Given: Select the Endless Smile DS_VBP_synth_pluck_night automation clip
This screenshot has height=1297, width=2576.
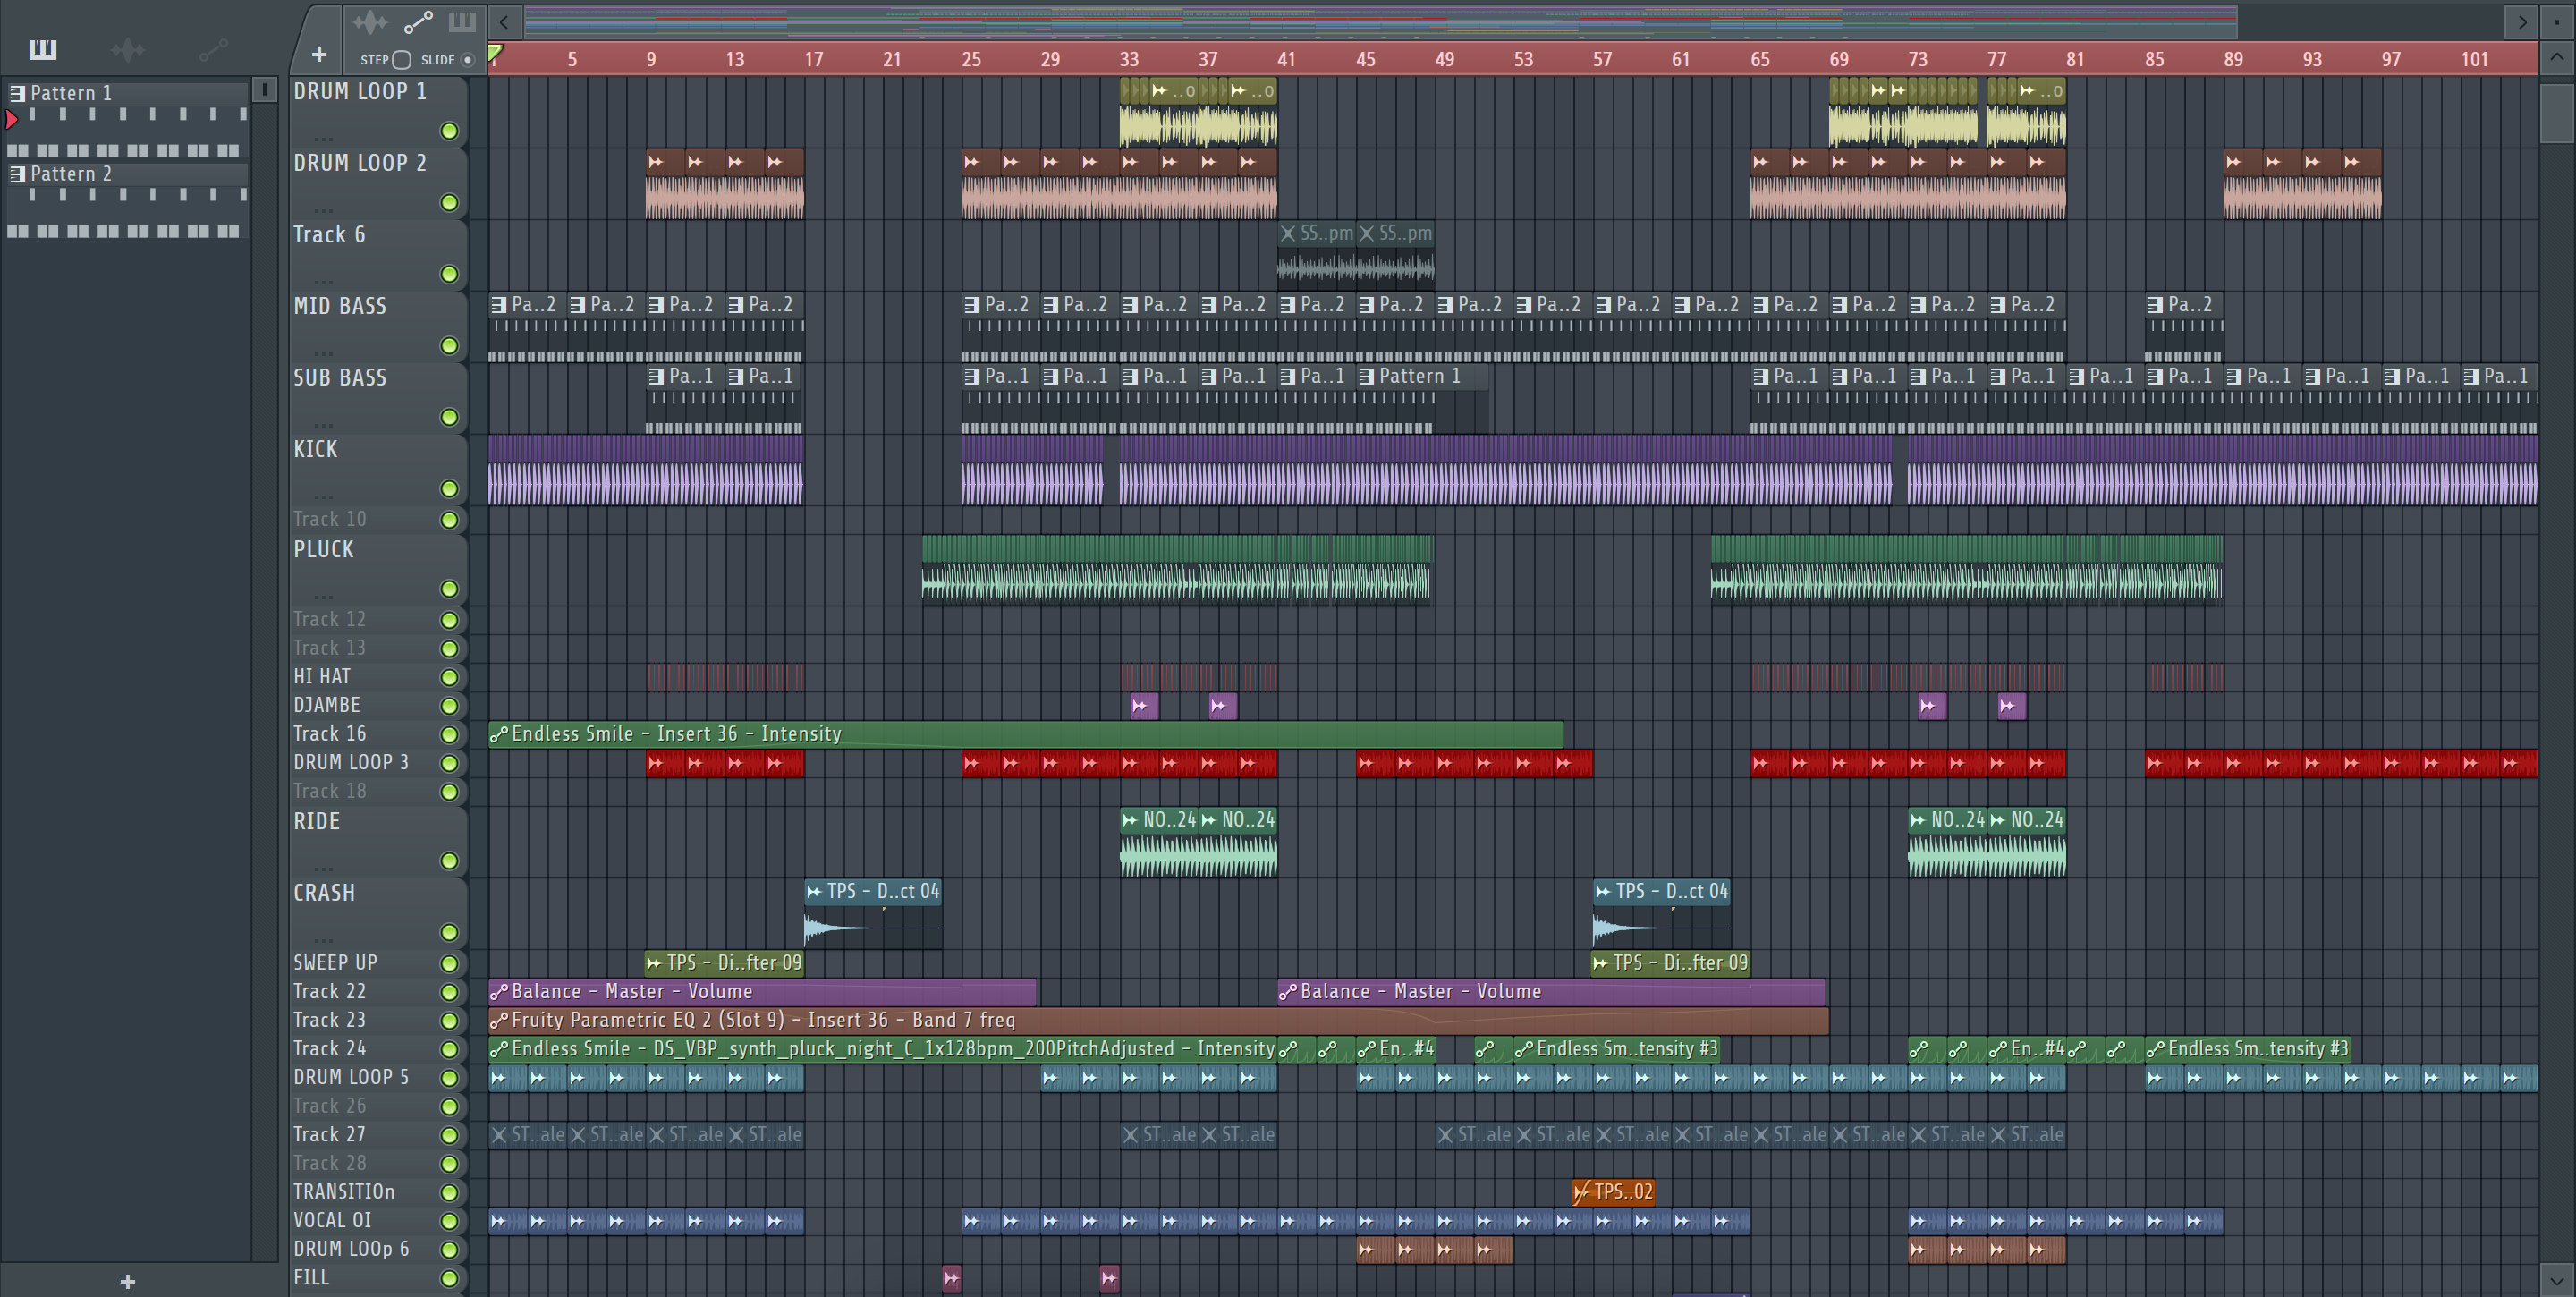Looking at the screenshot, I should [882, 1049].
